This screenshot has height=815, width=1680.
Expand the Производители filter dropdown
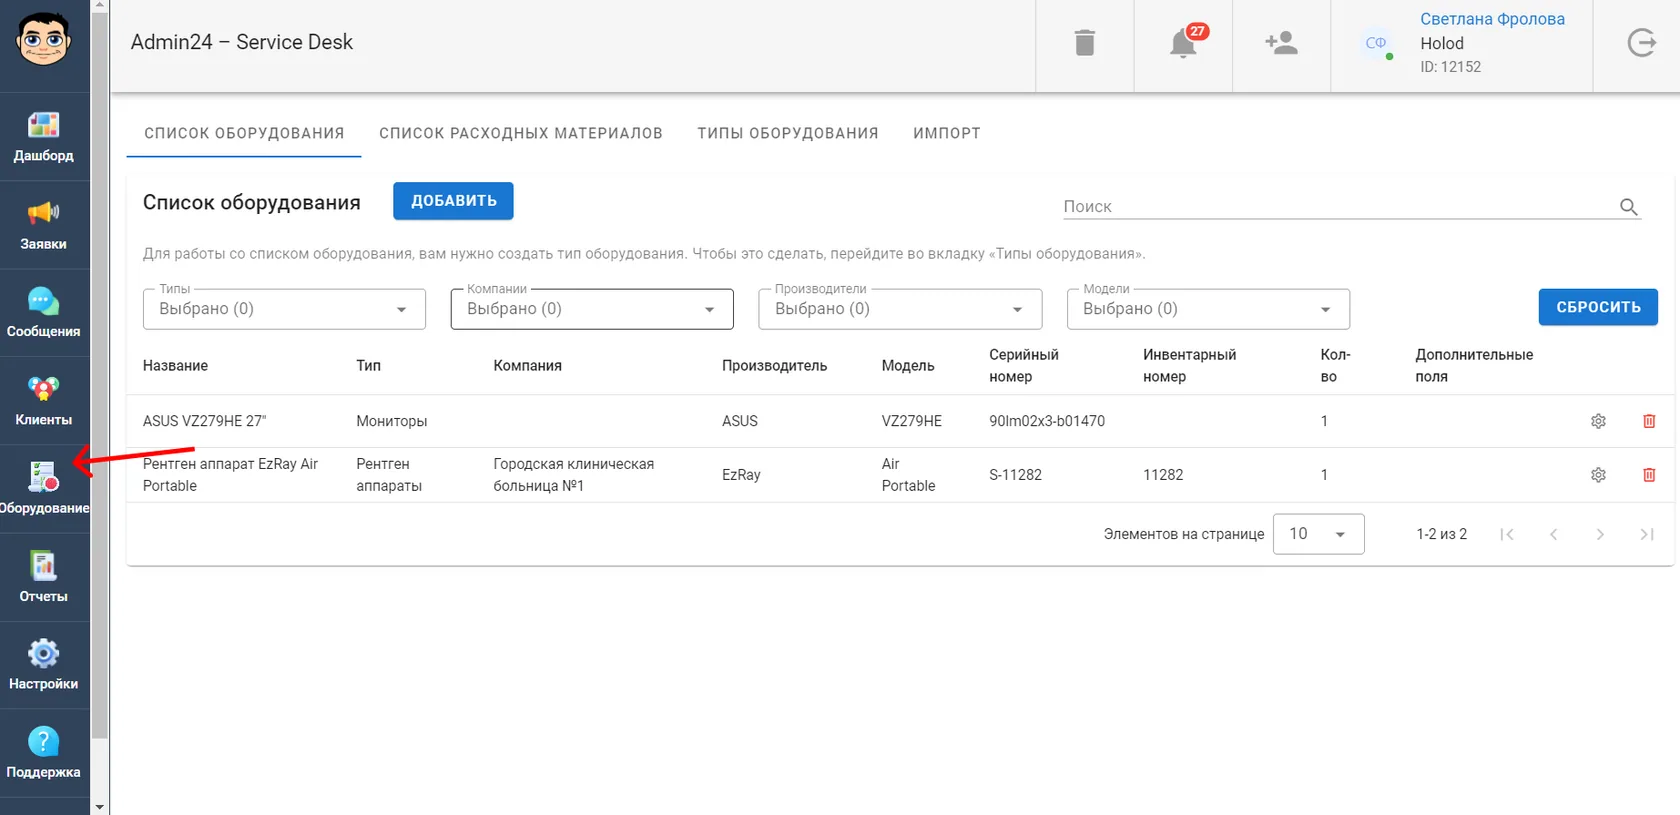coord(900,309)
